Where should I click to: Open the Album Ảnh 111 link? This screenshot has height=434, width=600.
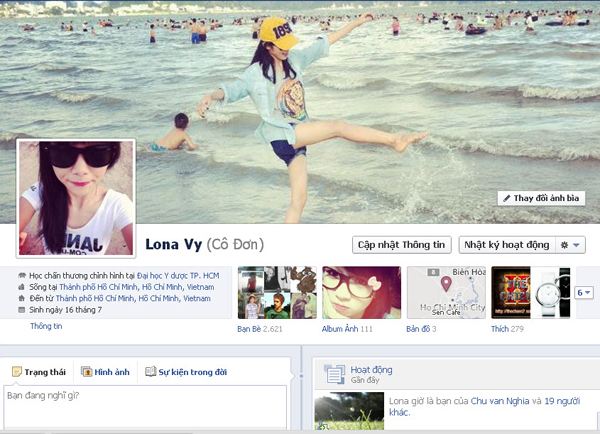click(347, 329)
